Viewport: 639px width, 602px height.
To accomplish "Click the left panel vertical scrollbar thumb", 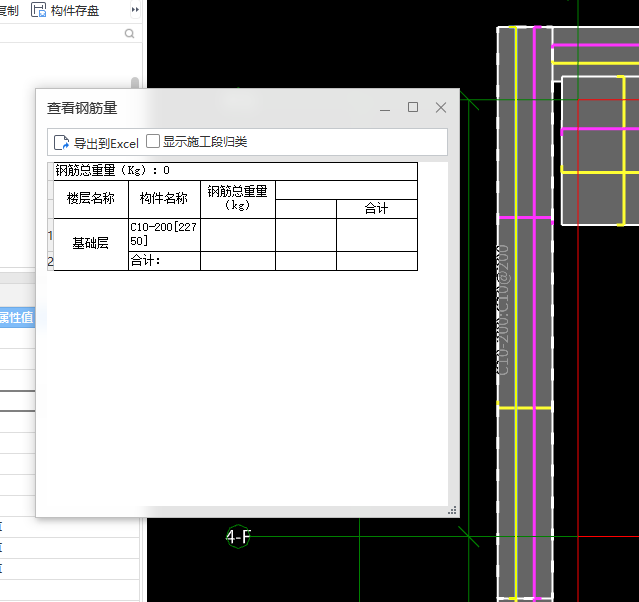I will point(135,83).
